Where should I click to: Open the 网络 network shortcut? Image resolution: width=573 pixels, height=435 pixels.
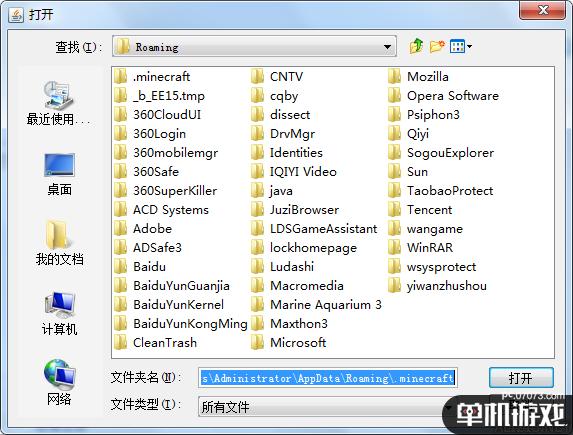point(59,382)
